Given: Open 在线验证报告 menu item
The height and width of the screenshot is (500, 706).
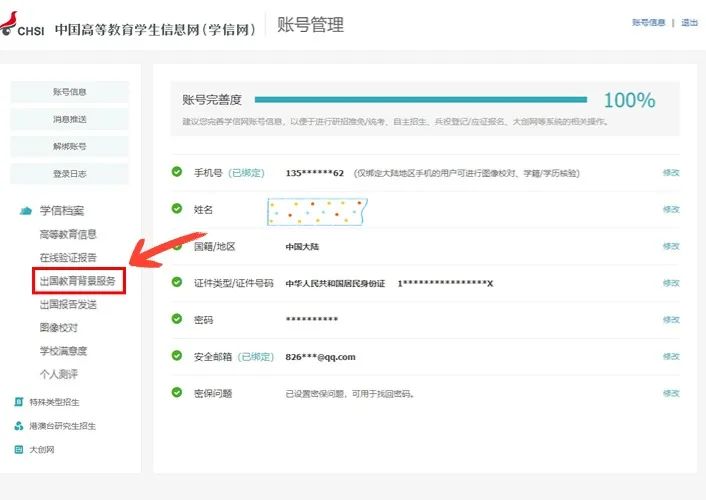Looking at the screenshot, I should click(68, 258).
